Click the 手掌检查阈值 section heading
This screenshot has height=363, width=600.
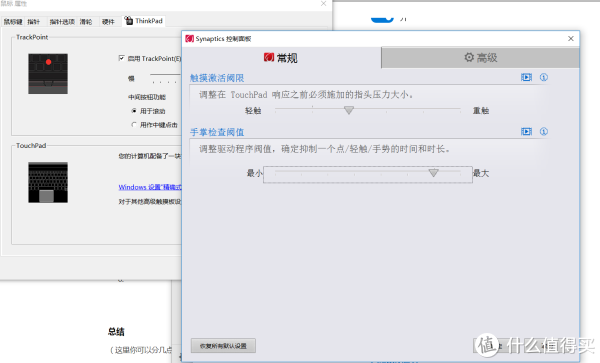[217, 132]
